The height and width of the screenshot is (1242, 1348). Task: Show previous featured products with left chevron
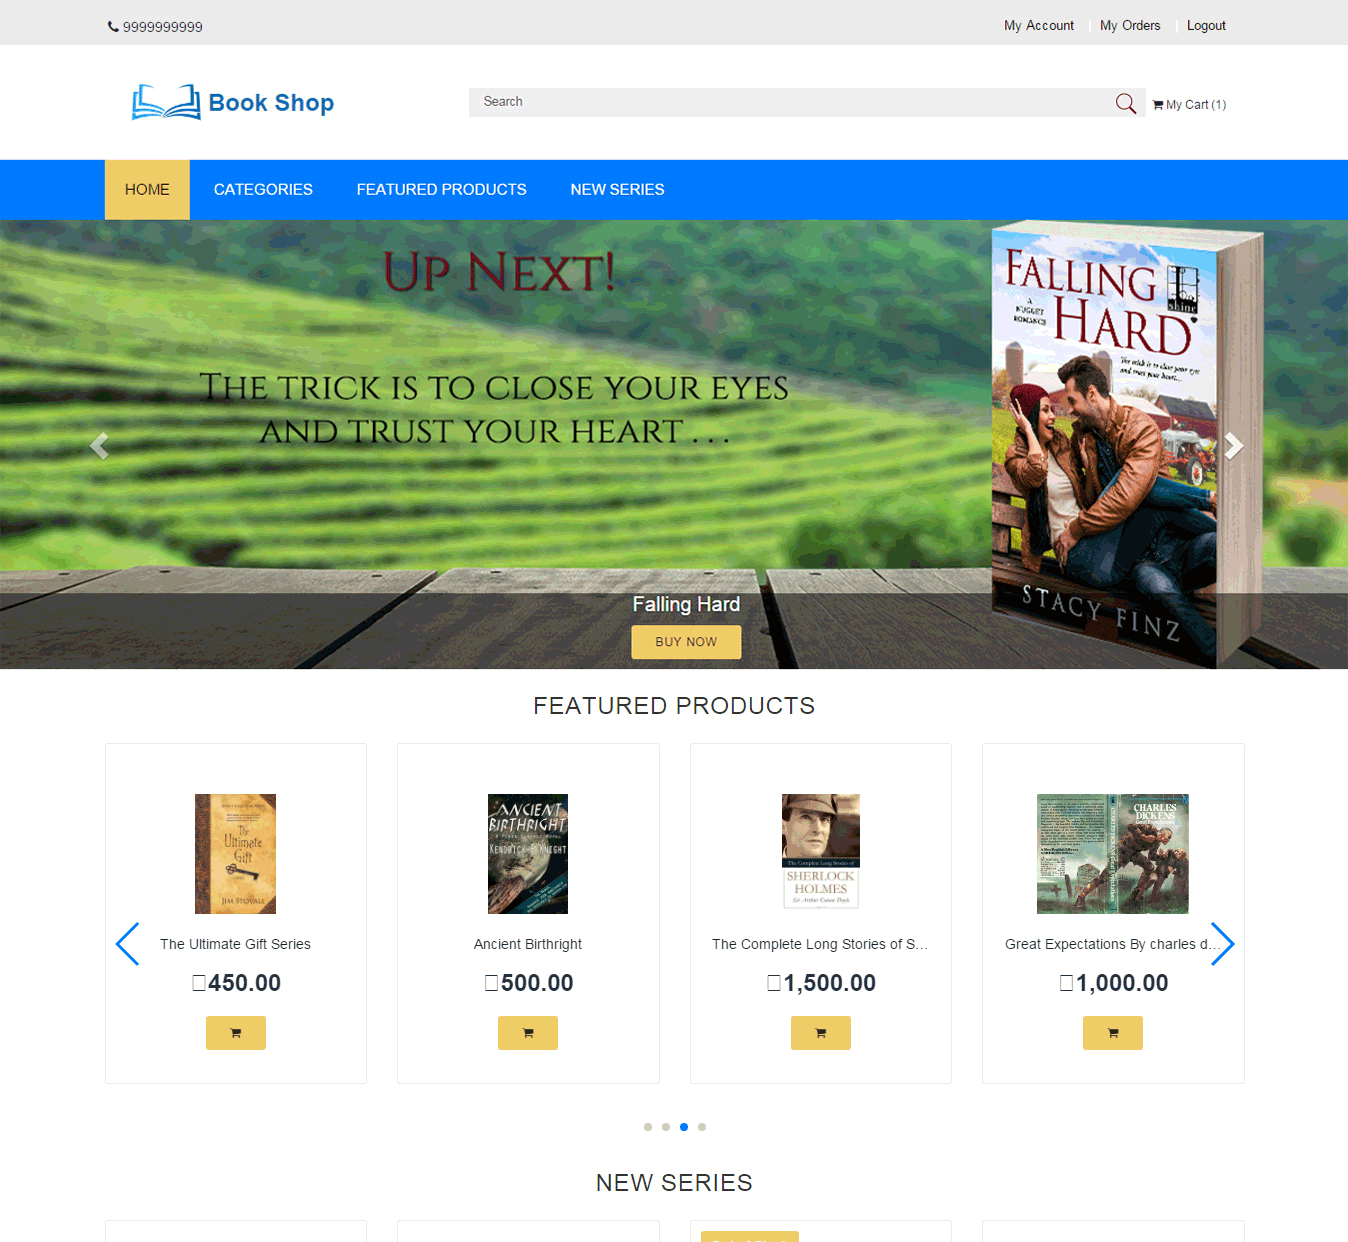(127, 944)
